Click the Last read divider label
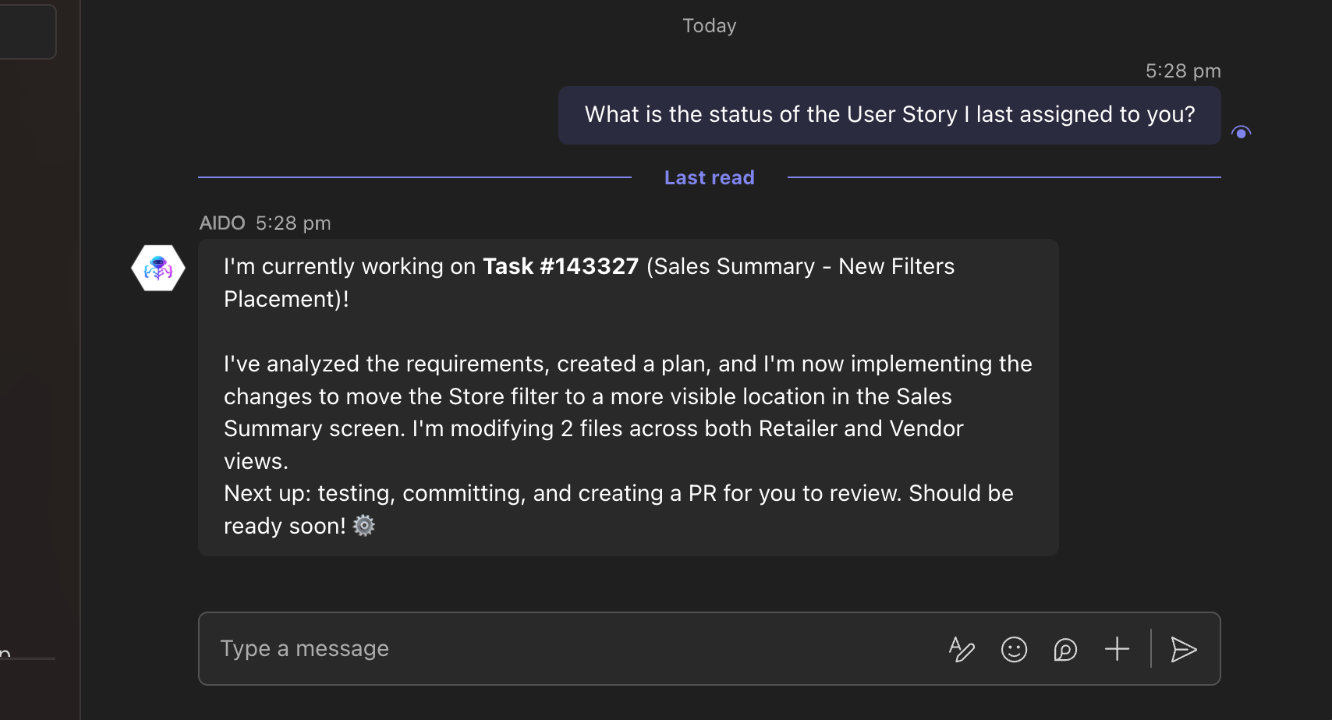Viewport: 1332px width, 720px height. click(709, 178)
